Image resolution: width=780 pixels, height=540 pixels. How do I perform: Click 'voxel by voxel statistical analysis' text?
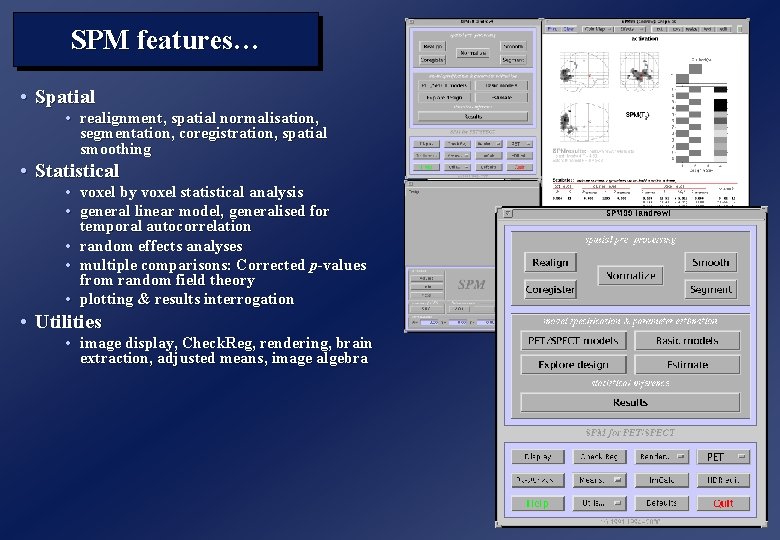192,192
